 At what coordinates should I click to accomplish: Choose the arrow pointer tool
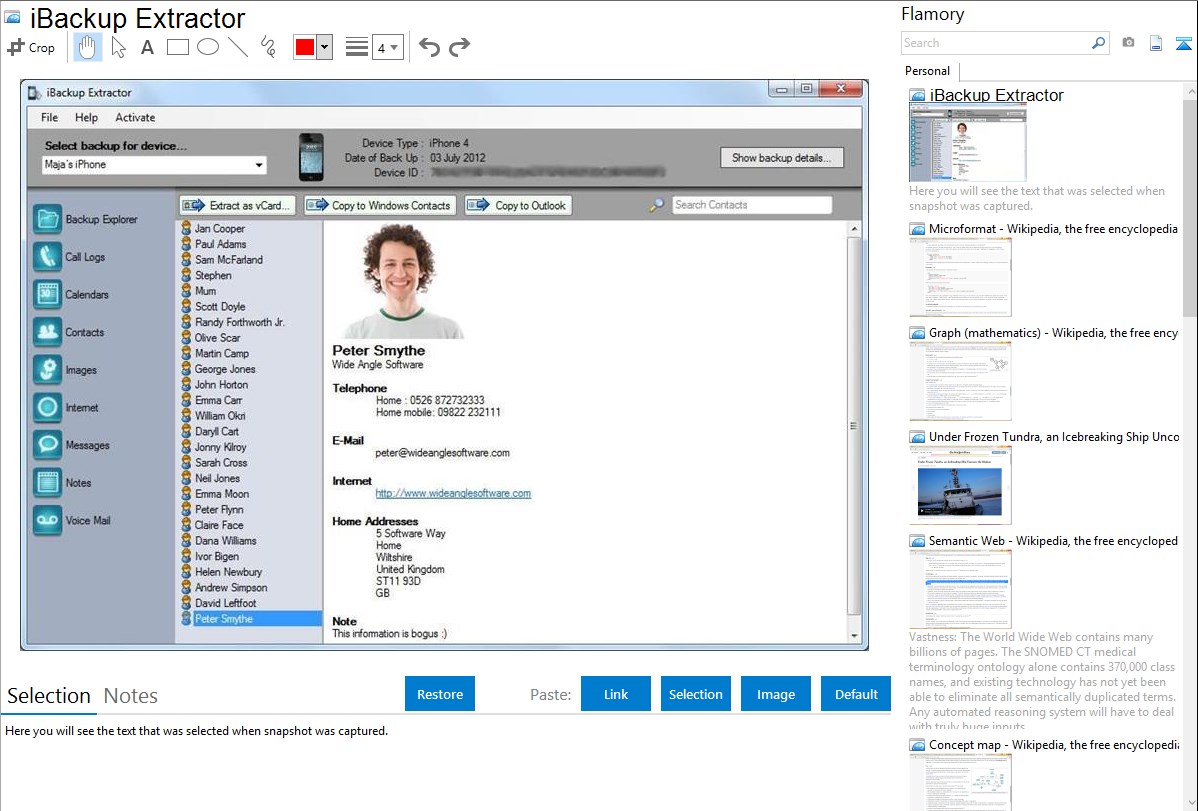pyautogui.click(x=118, y=47)
